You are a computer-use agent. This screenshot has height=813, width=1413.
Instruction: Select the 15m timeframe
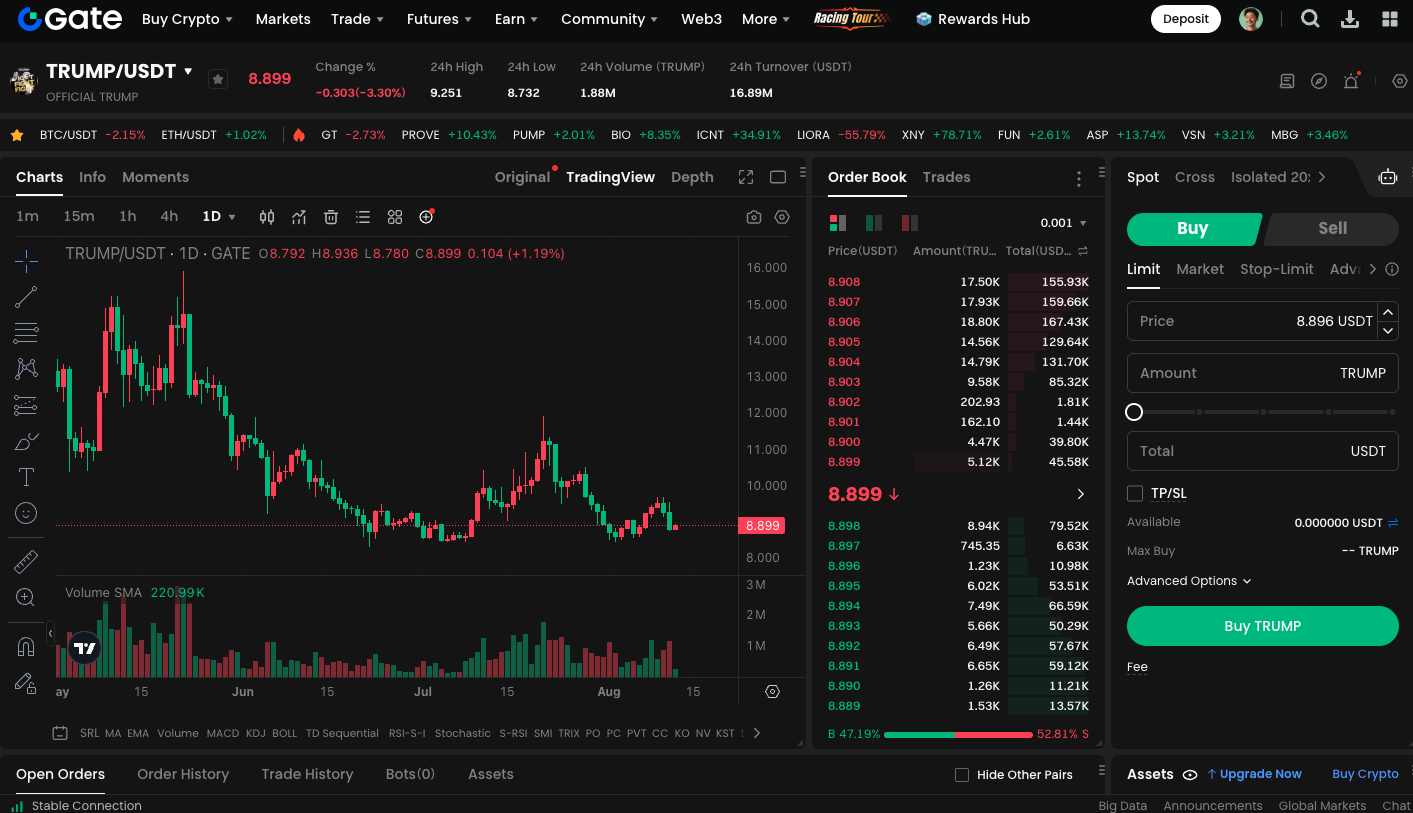click(79, 217)
